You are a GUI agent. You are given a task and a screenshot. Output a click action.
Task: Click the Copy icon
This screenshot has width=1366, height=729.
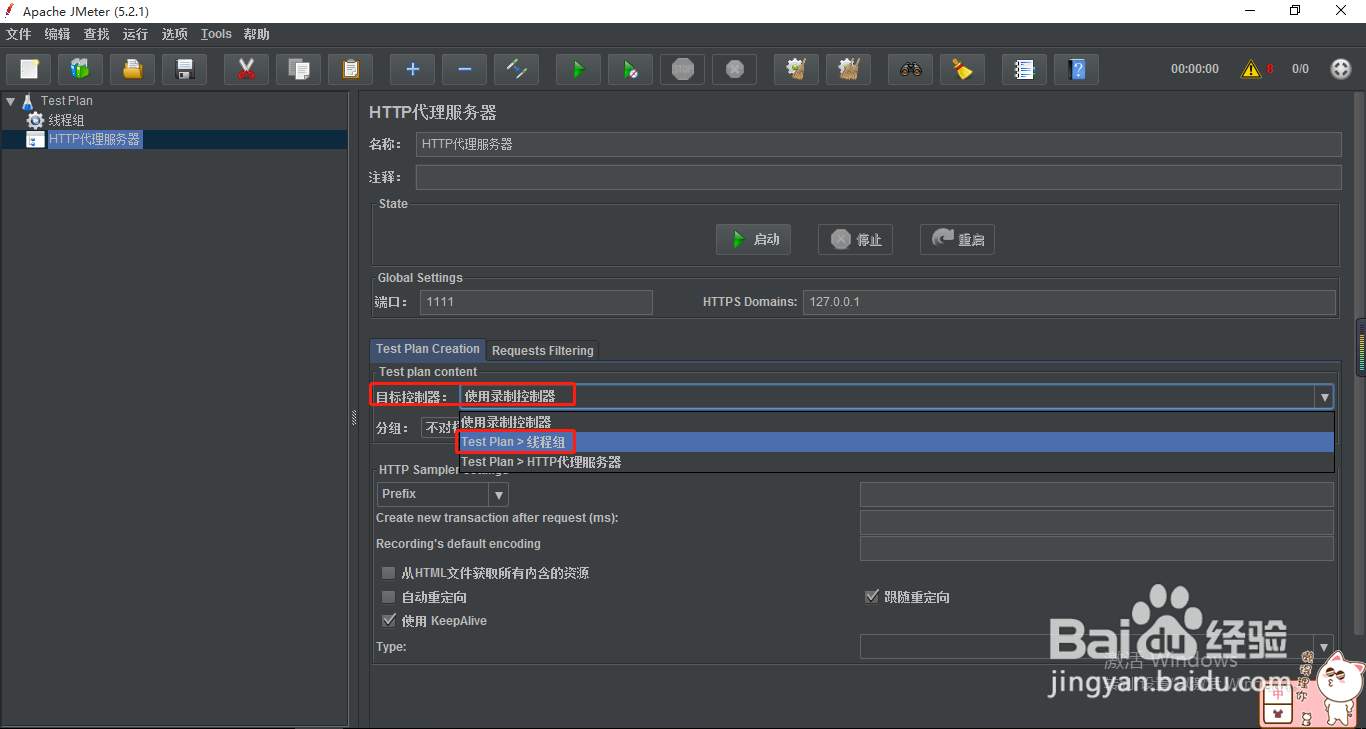(299, 69)
